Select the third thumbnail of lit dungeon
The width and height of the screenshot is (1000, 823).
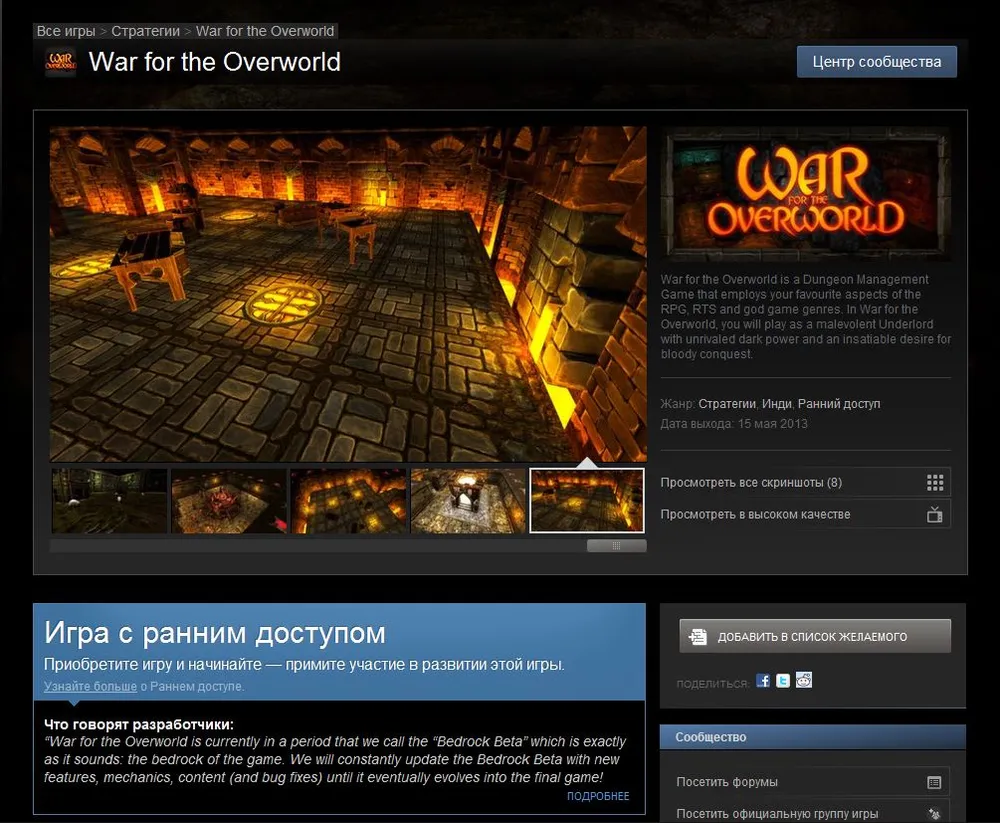click(x=348, y=501)
